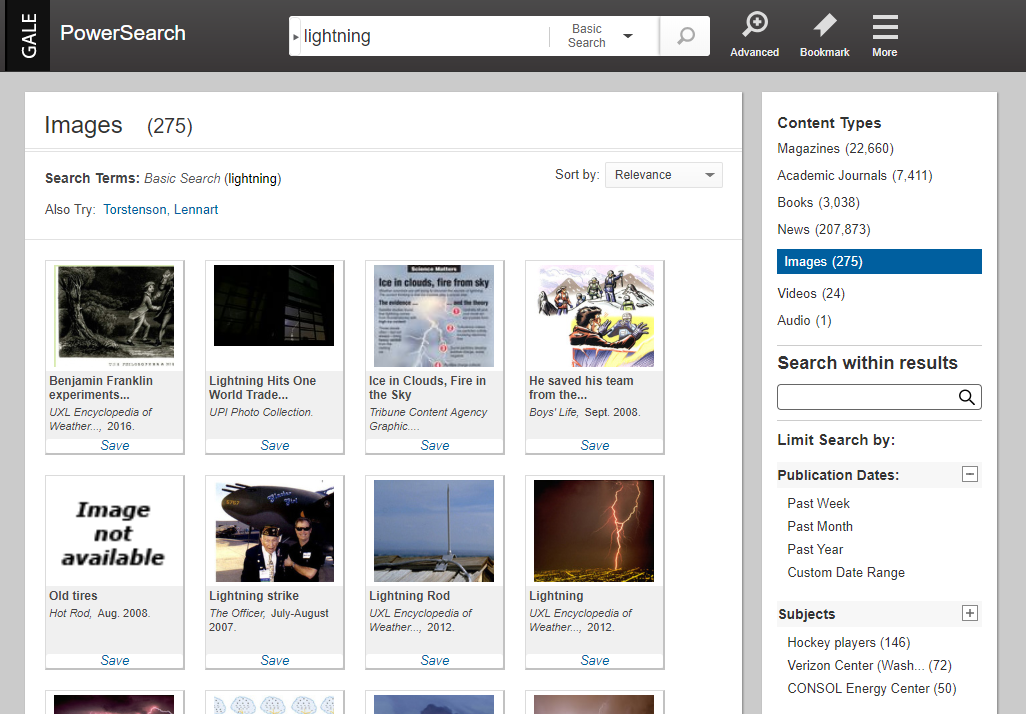Select the Academic Journals content type
The image size is (1026, 714).
click(855, 175)
